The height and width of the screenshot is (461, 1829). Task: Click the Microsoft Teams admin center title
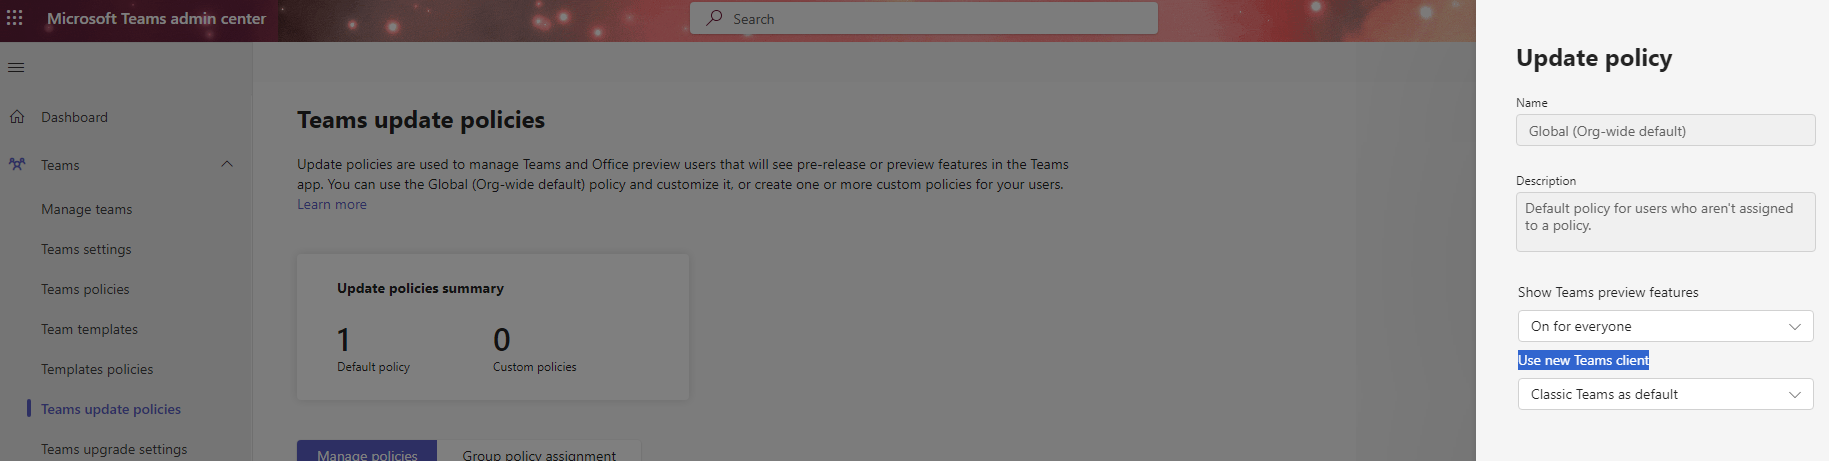(156, 18)
